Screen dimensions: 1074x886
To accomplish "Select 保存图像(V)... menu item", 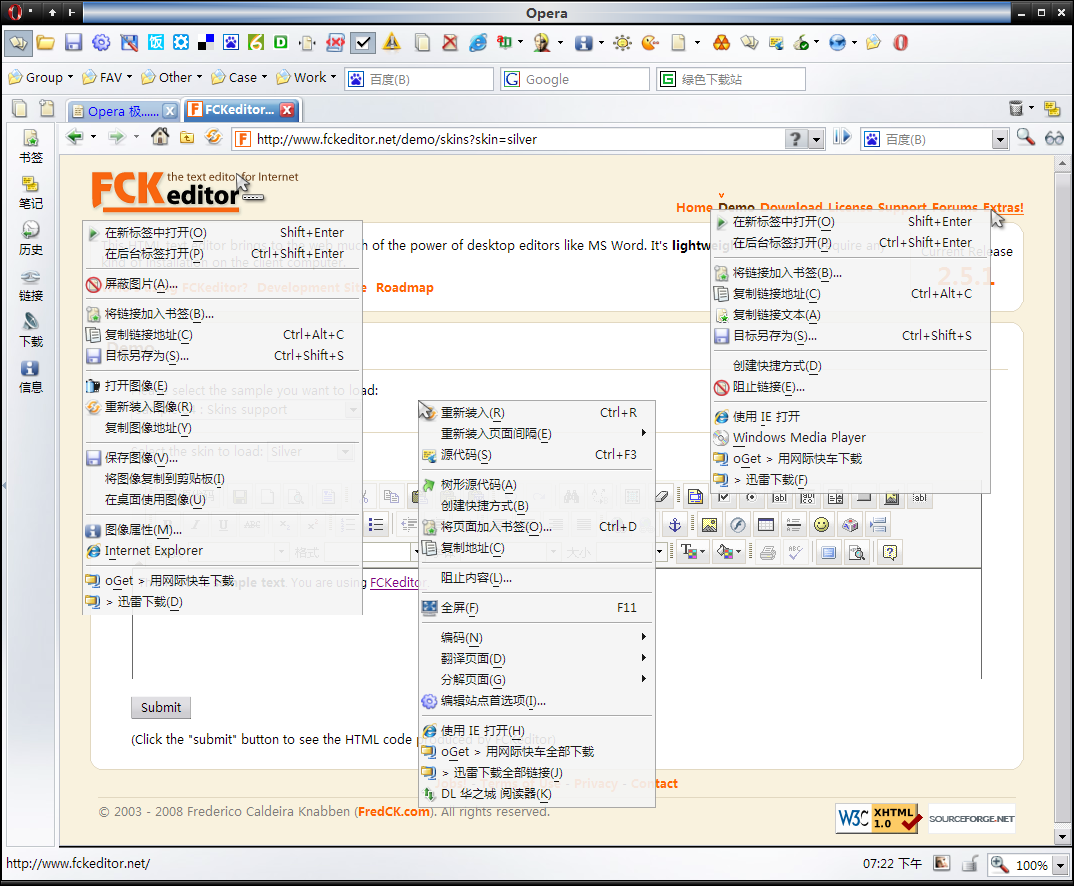I will 223,457.
